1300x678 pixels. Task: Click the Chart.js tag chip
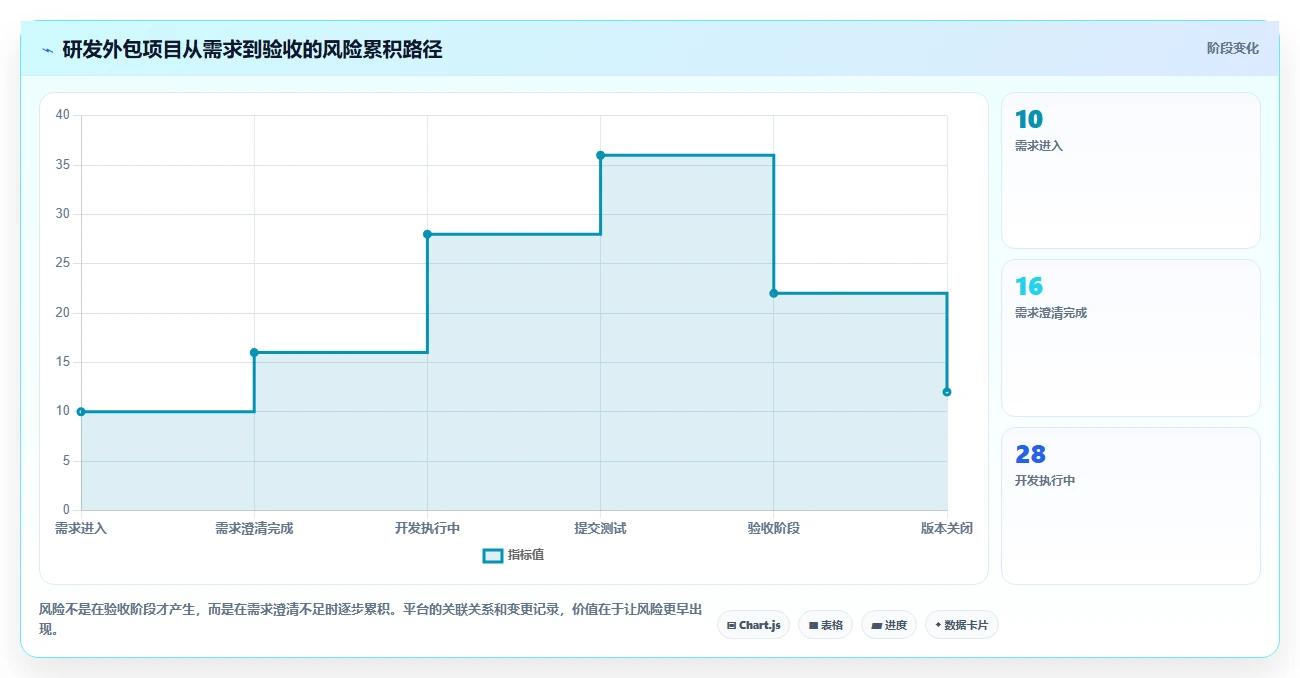pyautogui.click(x=754, y=625)
